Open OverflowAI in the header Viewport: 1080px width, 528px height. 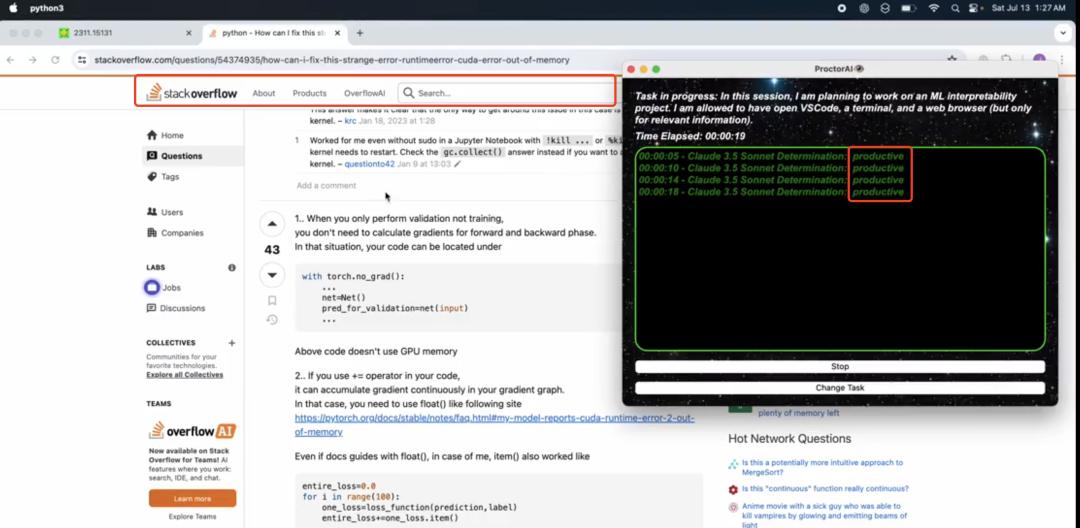[x=364, y=93]
